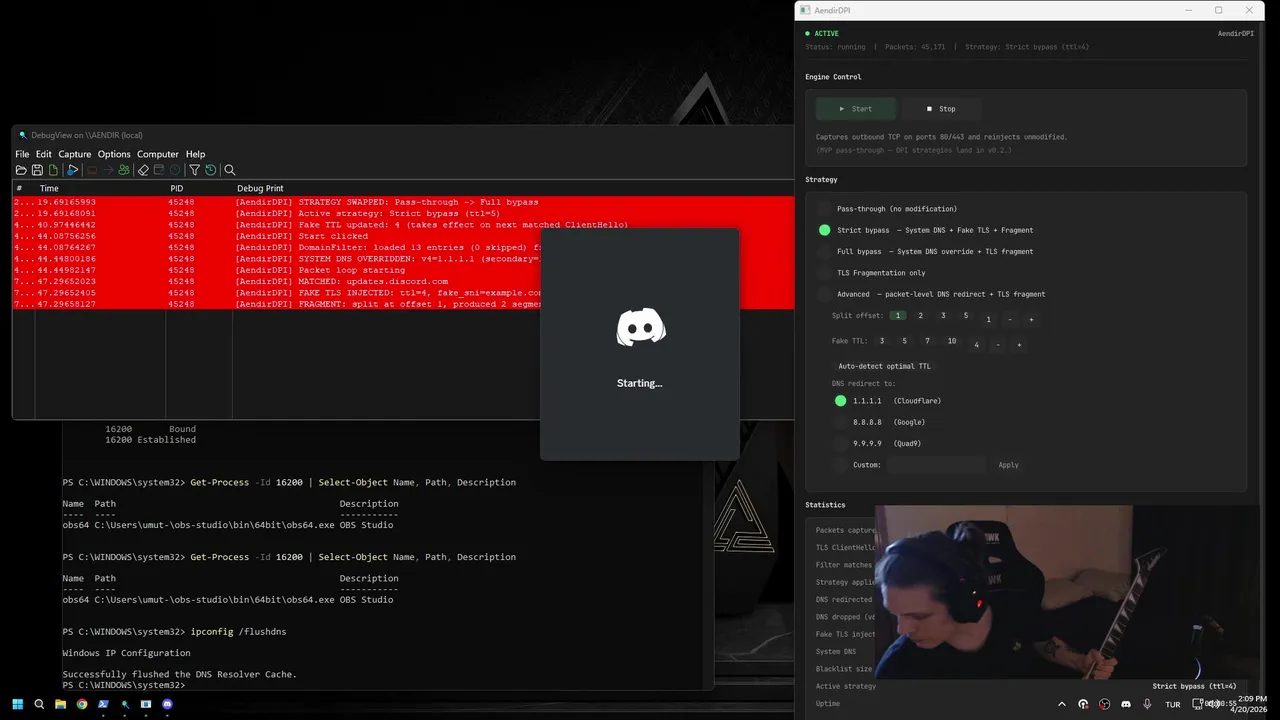Click the dimmed clock Time Format icon

click(175, 170)
